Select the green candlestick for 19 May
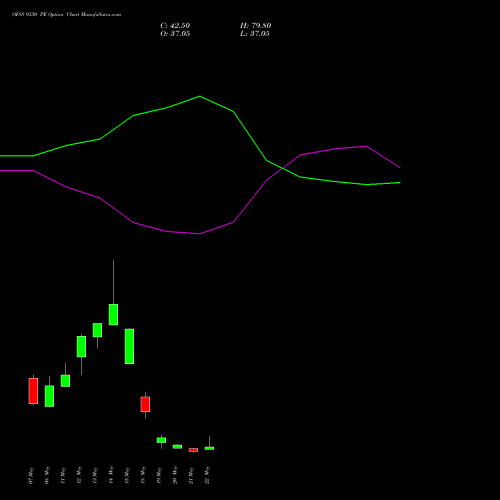Viewport: 500px width, 500px height. coord(161,440)
